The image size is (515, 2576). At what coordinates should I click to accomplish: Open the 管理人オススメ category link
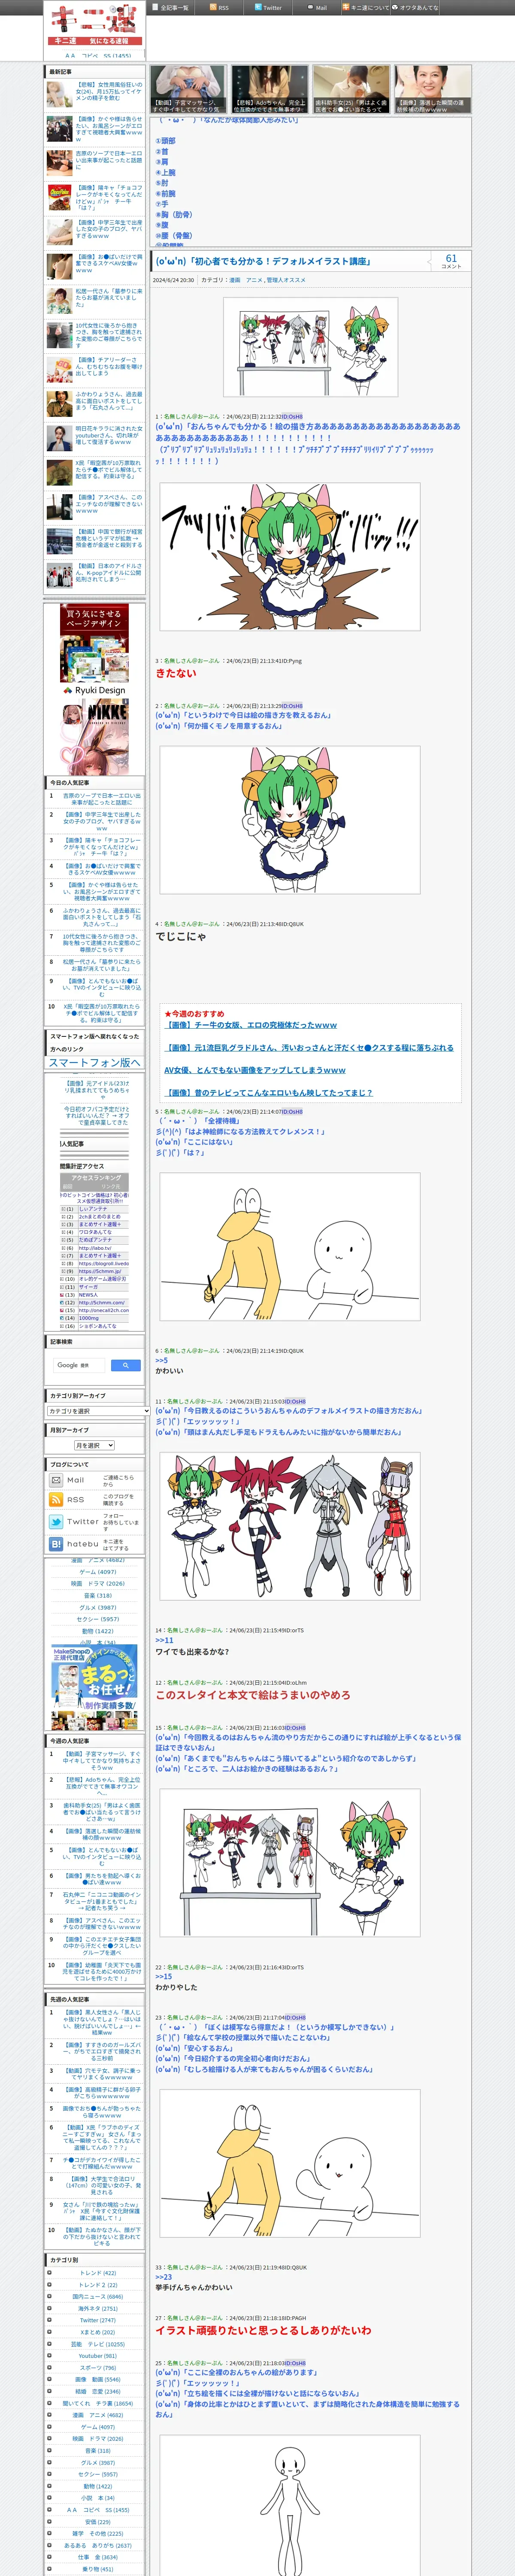pos(286,280)
